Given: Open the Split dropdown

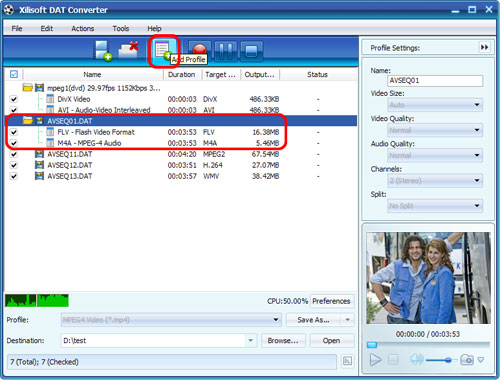Looking at the screenshot, I should click(x=435, y=206).
